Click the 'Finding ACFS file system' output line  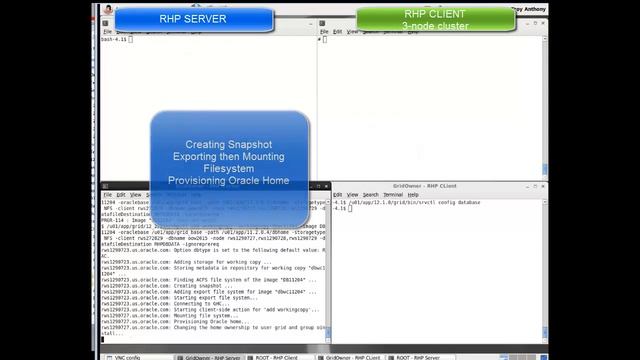coord(209,280)
